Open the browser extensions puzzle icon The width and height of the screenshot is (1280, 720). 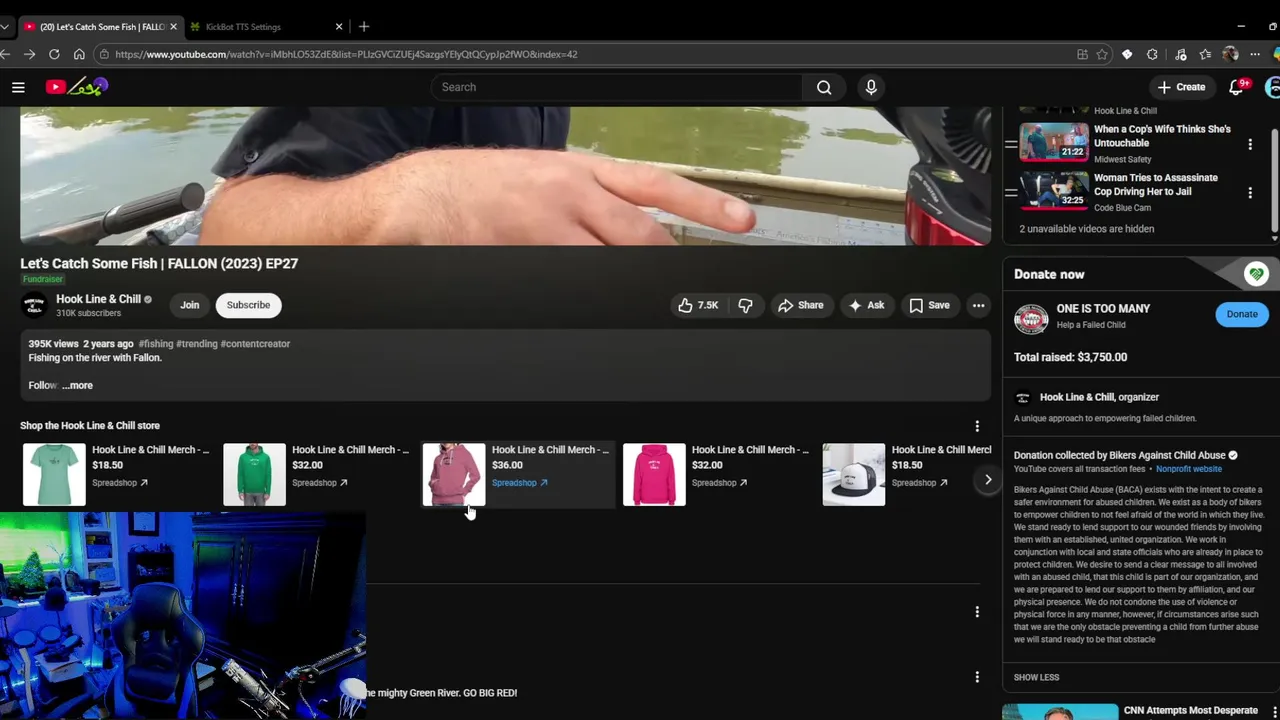pos(1153,54)
